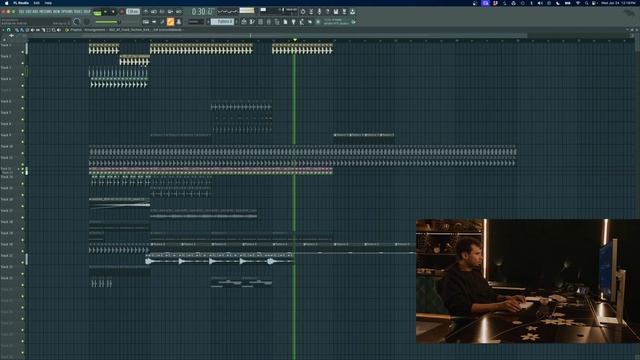Open the FILE menu in FL Studio
640x360 pixels.
pyautogui.click(x=21, y=11)
